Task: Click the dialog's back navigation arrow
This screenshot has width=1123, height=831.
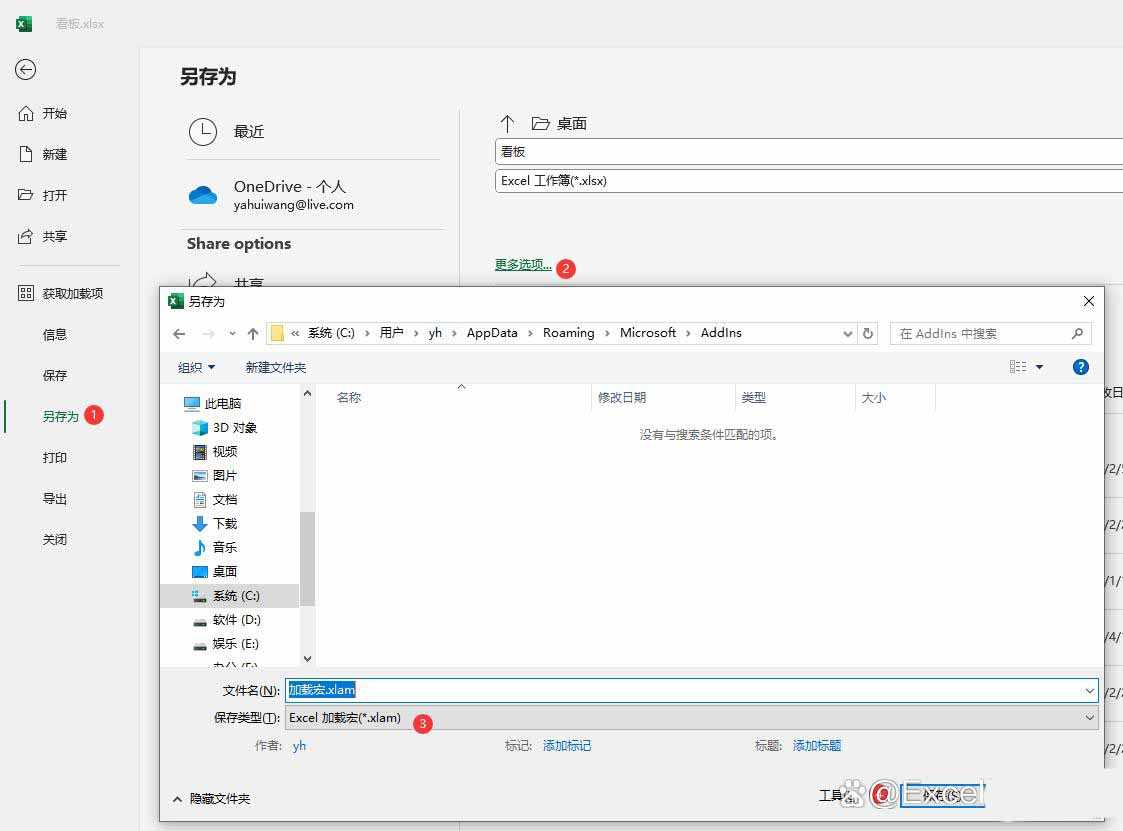Action: (179, 334)
